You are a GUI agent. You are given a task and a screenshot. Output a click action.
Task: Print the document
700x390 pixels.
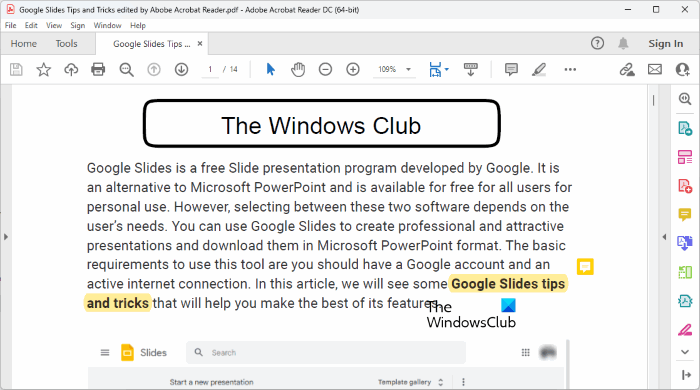pos(98,69)
